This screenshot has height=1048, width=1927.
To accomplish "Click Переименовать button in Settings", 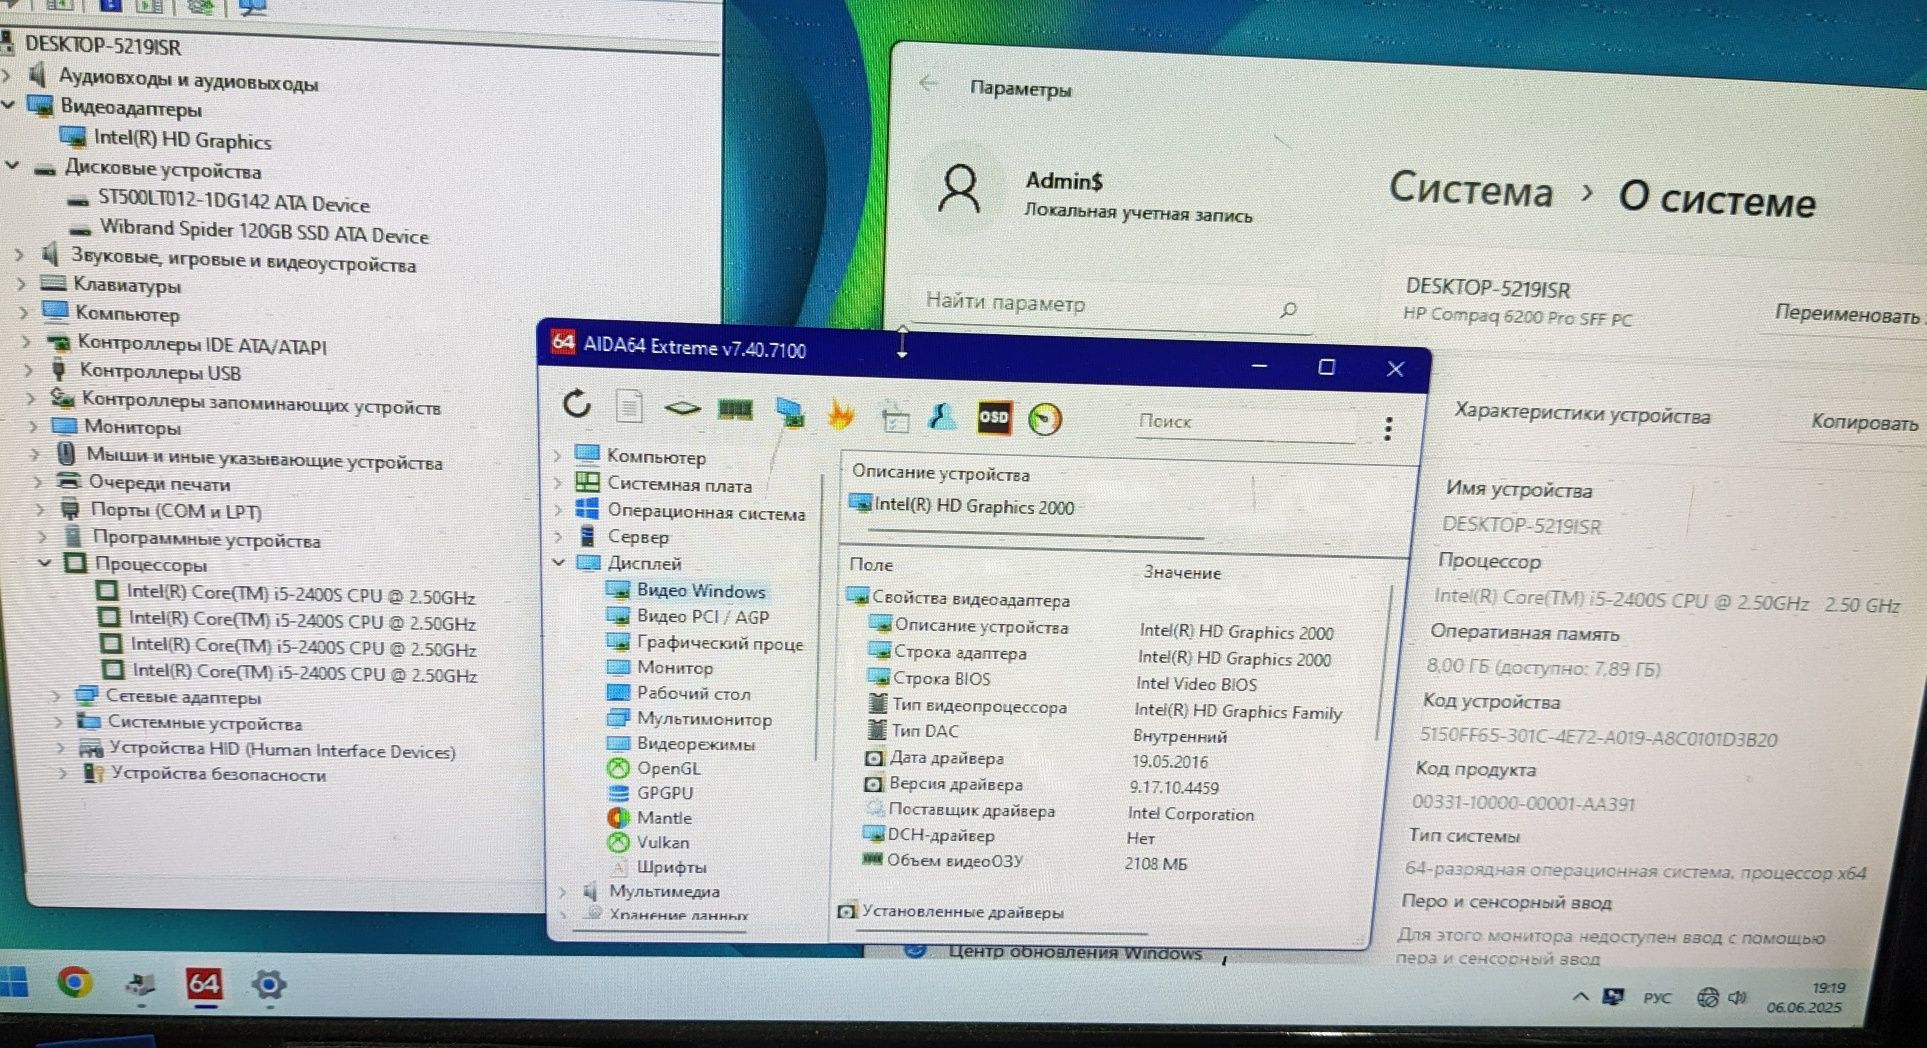I will 1846,314.
